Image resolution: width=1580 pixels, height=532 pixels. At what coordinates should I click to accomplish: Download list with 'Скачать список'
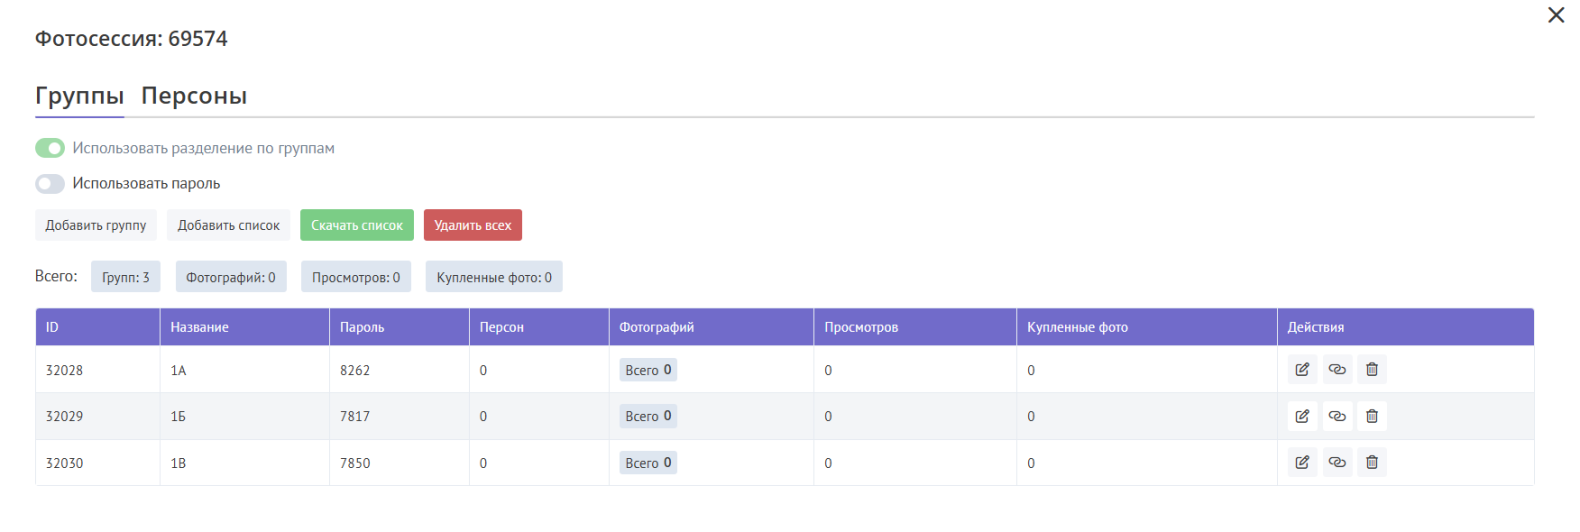point(357,225)
